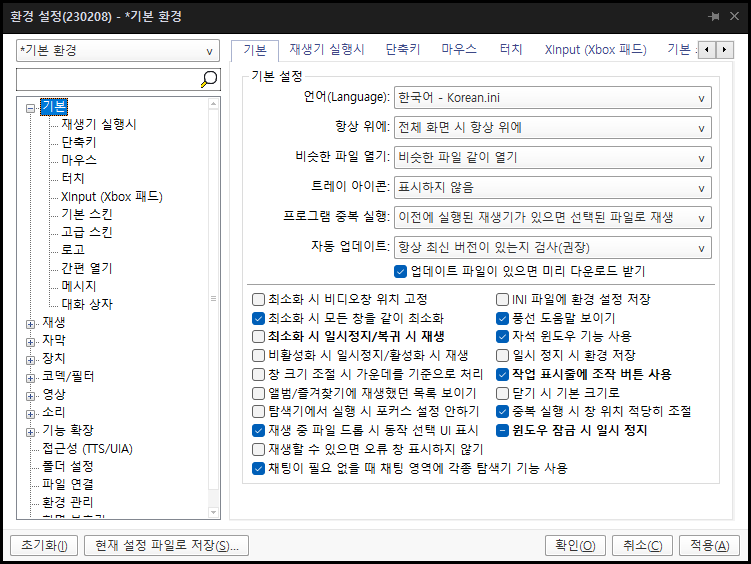Image resolution: width=751 pixels, height=564 pixels.
Task: Click the settings search input field
Action: [108, 79]
